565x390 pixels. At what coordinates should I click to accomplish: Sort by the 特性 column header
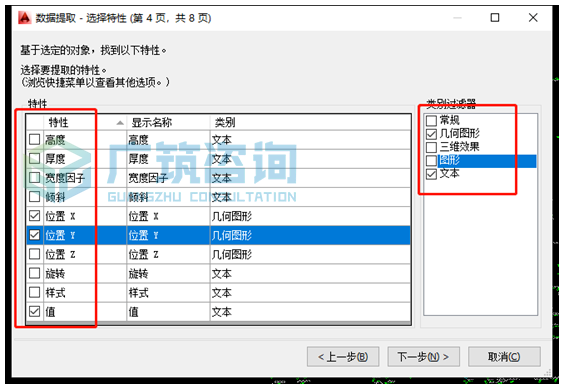(85, 123)
